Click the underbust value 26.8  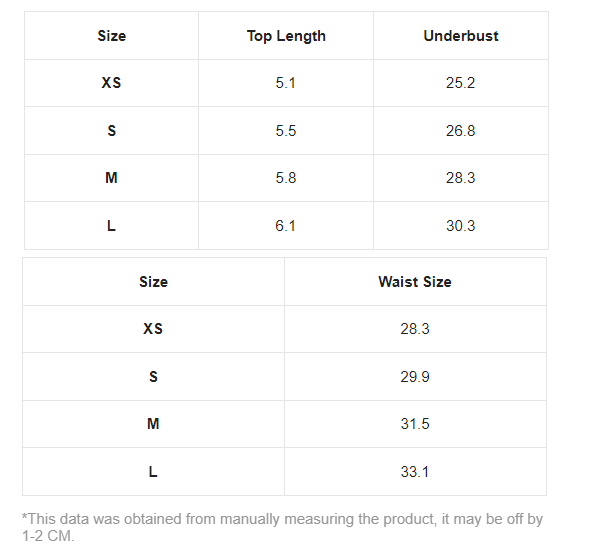(460, 131)
